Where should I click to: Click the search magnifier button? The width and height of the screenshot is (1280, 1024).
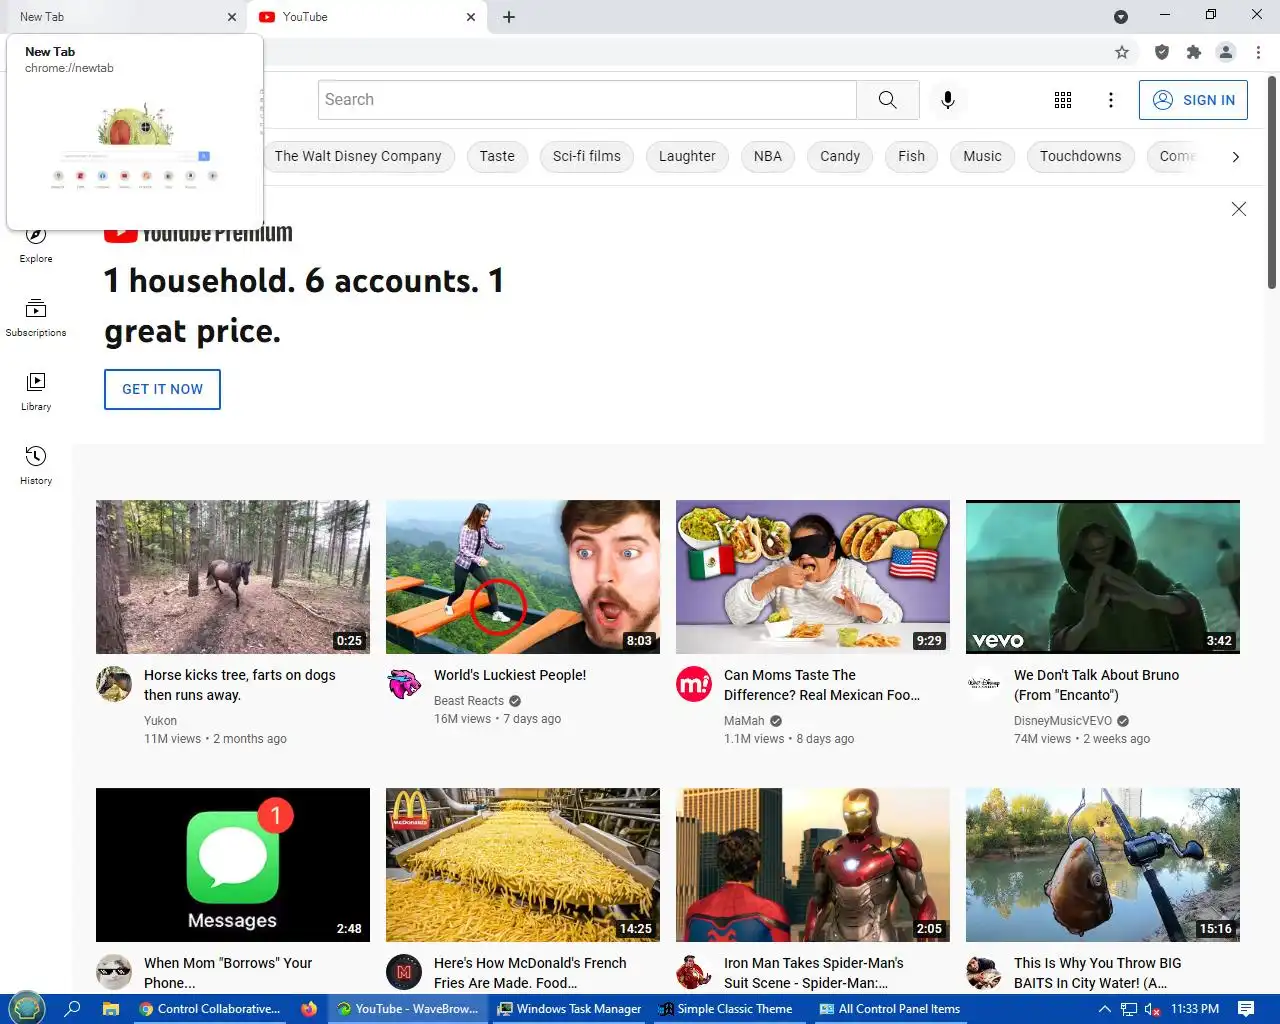(887, 100)
